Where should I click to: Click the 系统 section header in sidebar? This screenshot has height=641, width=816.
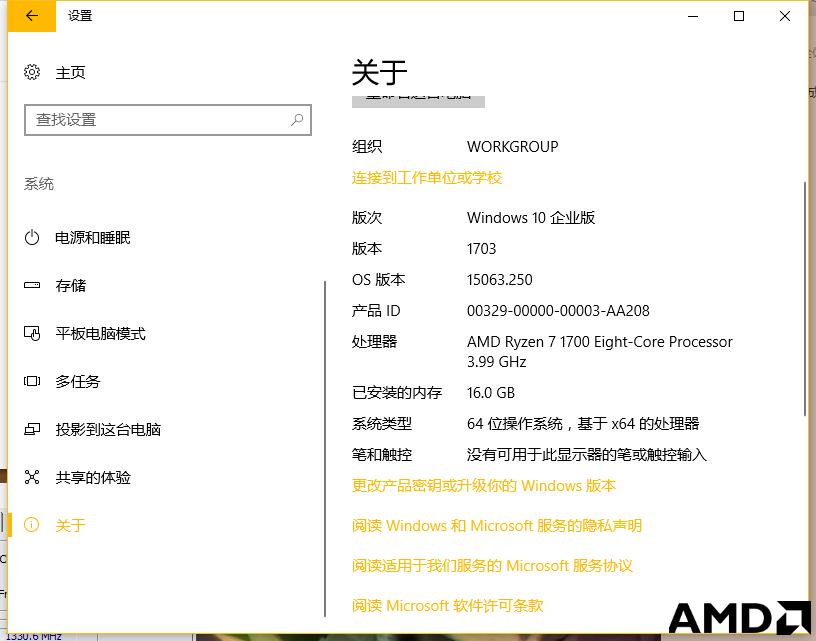[39, 184]
